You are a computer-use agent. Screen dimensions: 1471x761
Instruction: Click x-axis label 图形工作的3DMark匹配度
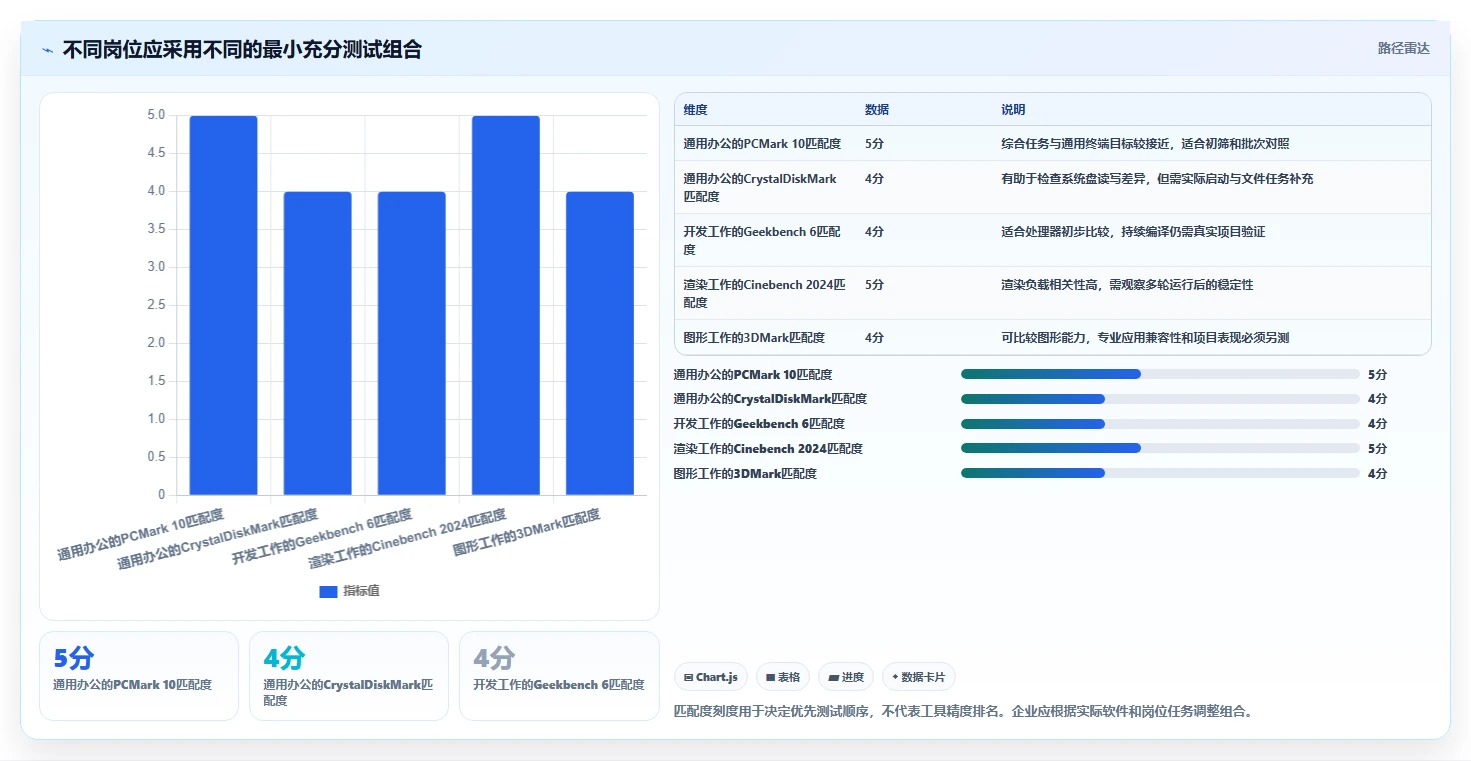click(x=527, y=533)
